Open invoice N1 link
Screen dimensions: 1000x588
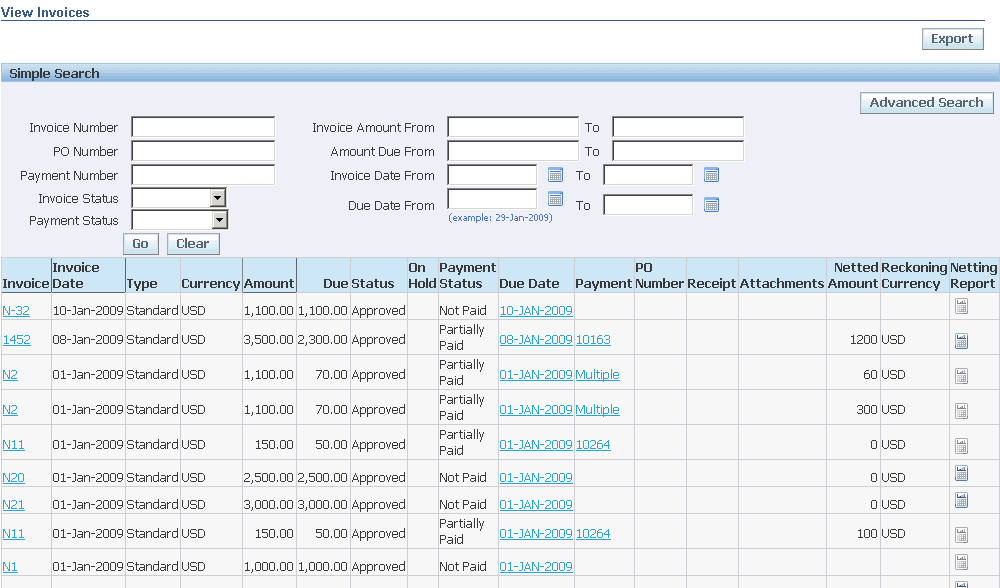point(10,566)
